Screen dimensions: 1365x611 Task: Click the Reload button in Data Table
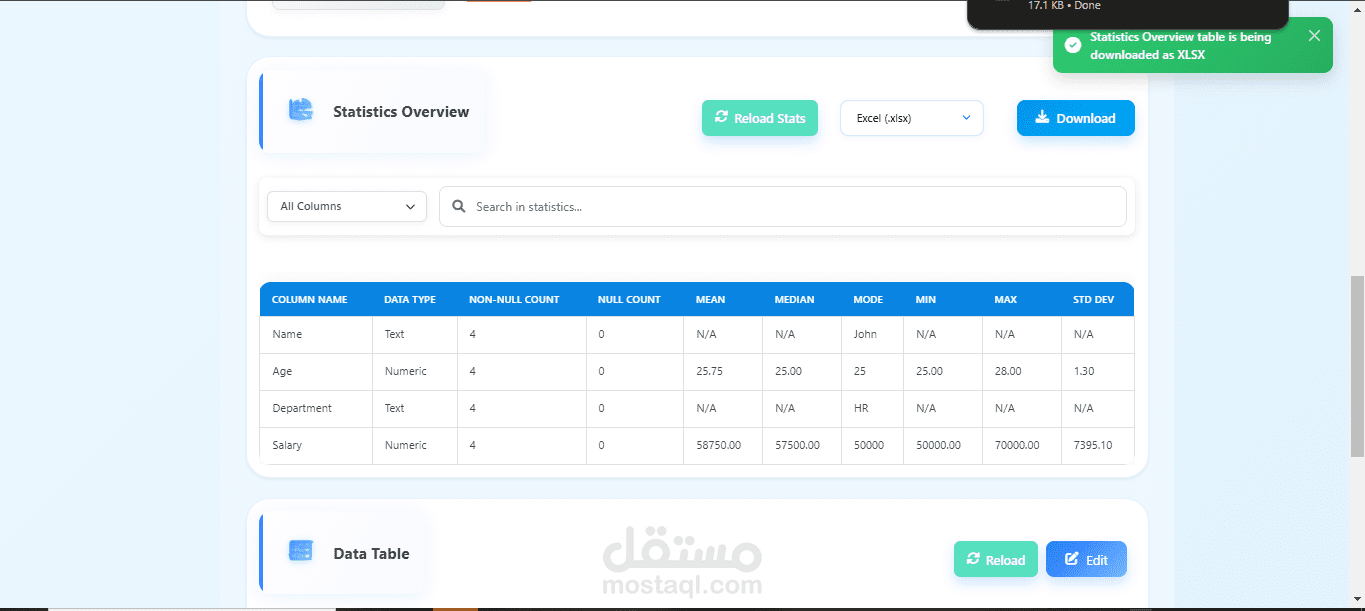coord(996,560)
